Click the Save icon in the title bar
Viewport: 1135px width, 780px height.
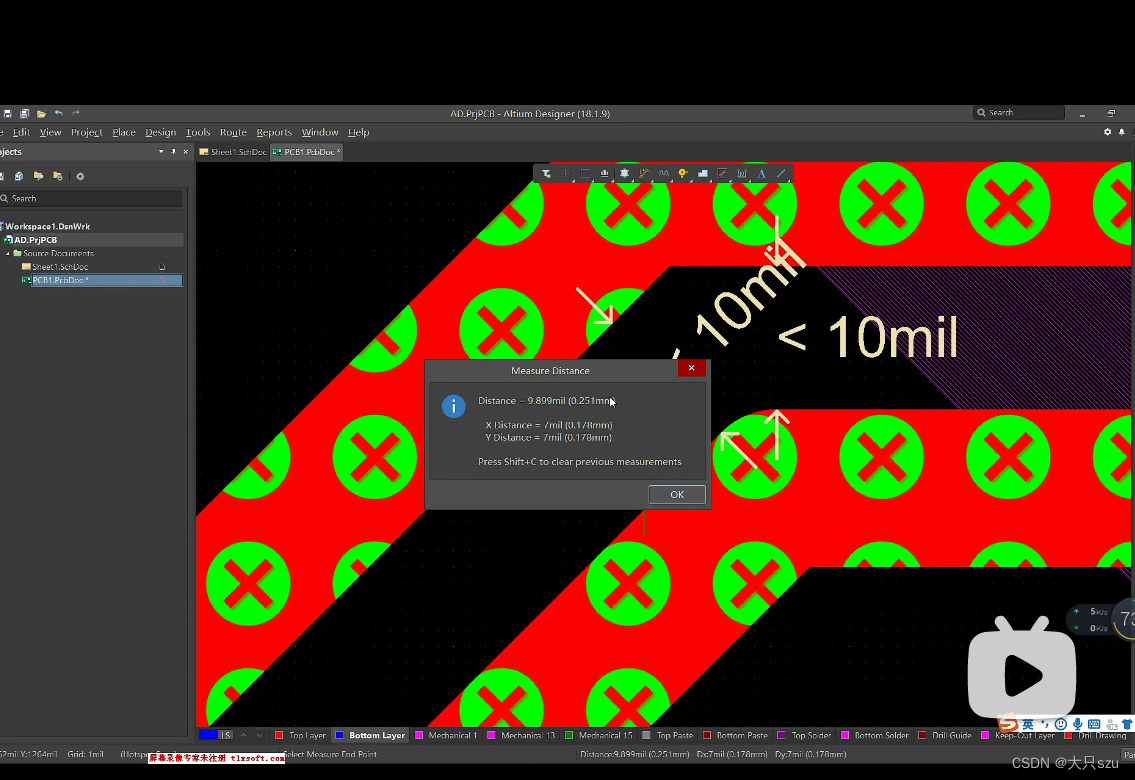[7, 114]
